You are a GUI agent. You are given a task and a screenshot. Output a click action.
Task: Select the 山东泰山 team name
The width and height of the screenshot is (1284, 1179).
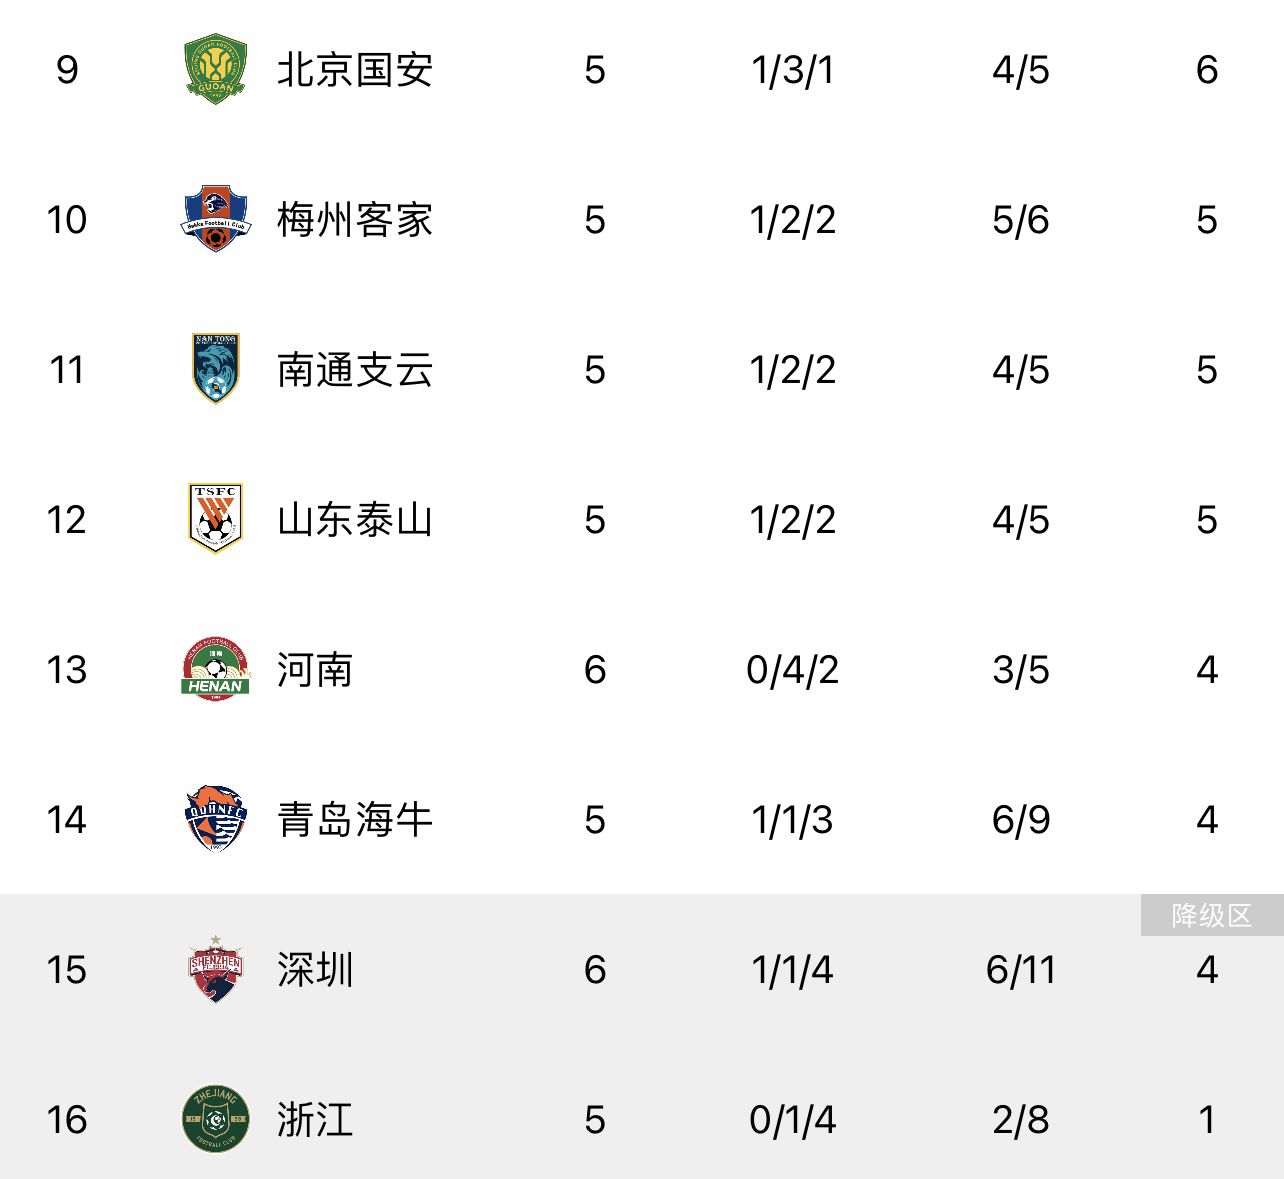[x=355, y=520]
